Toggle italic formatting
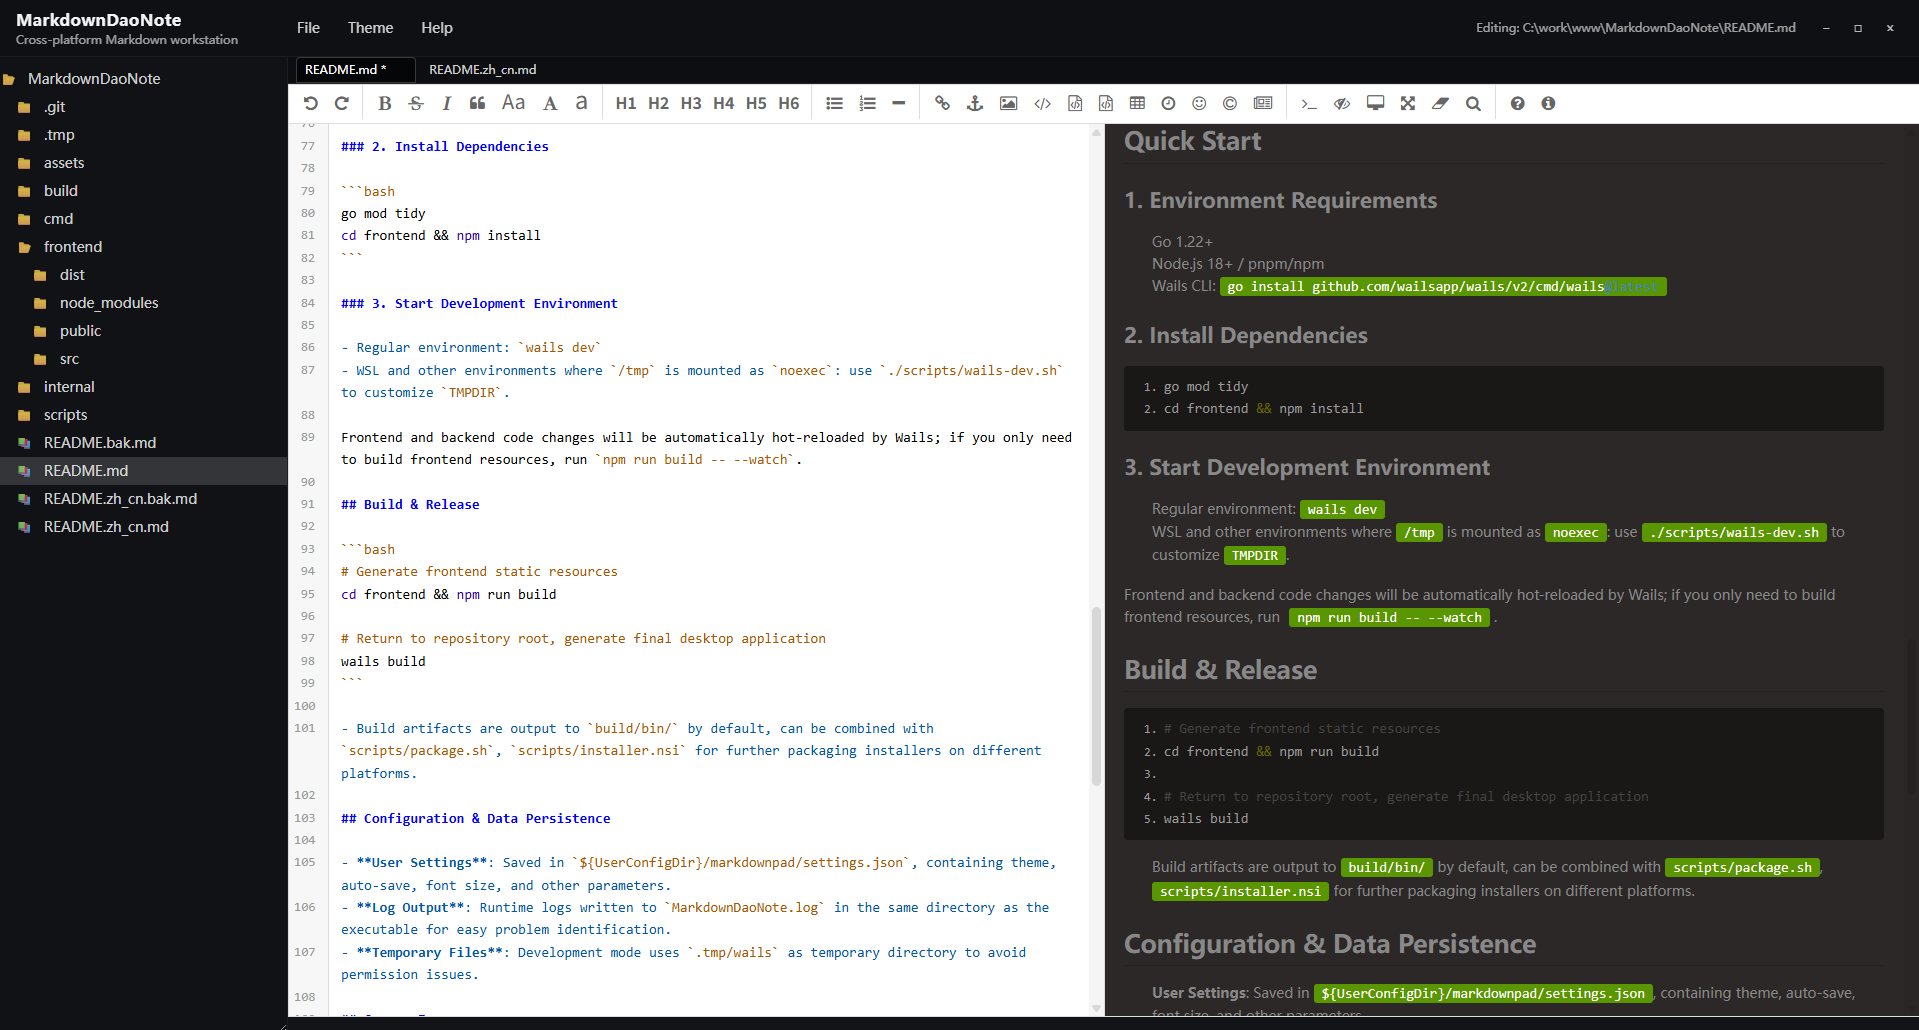 [446, 103]
